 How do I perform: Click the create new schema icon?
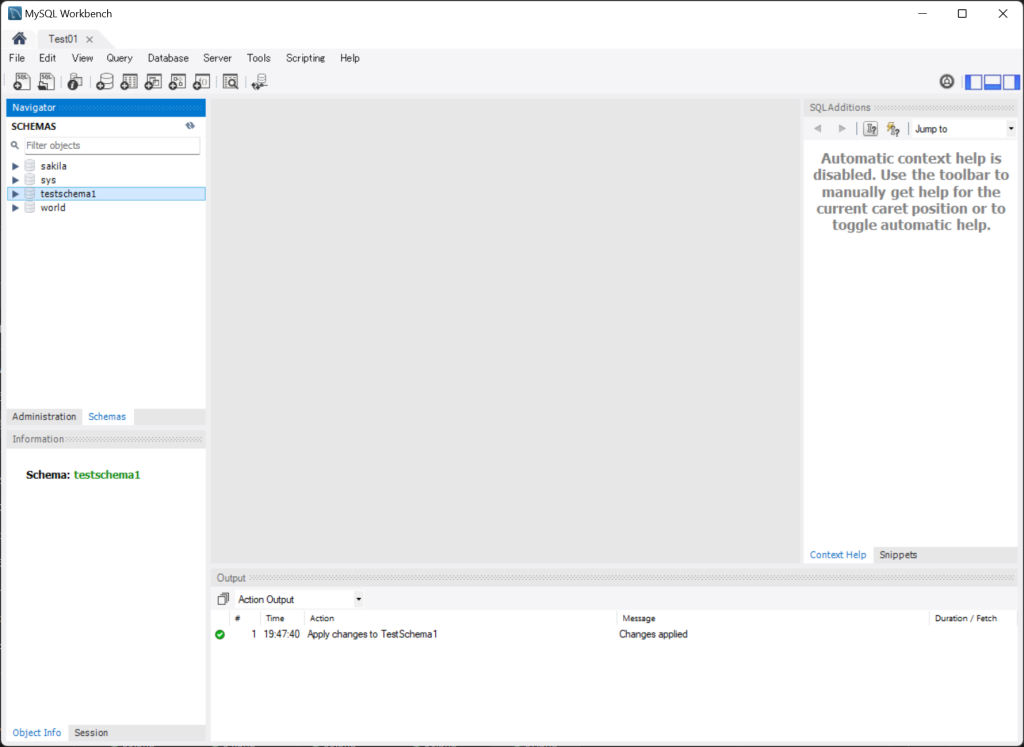point(104,82)
